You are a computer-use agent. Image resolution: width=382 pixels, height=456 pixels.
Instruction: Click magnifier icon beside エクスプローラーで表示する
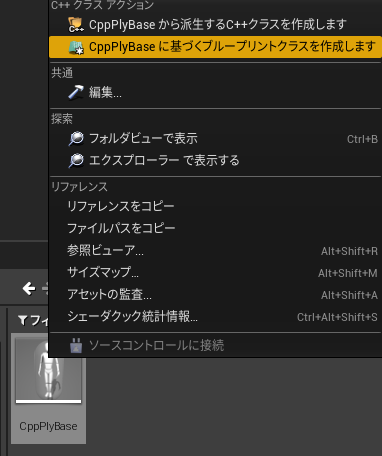[x=76, y=161]
